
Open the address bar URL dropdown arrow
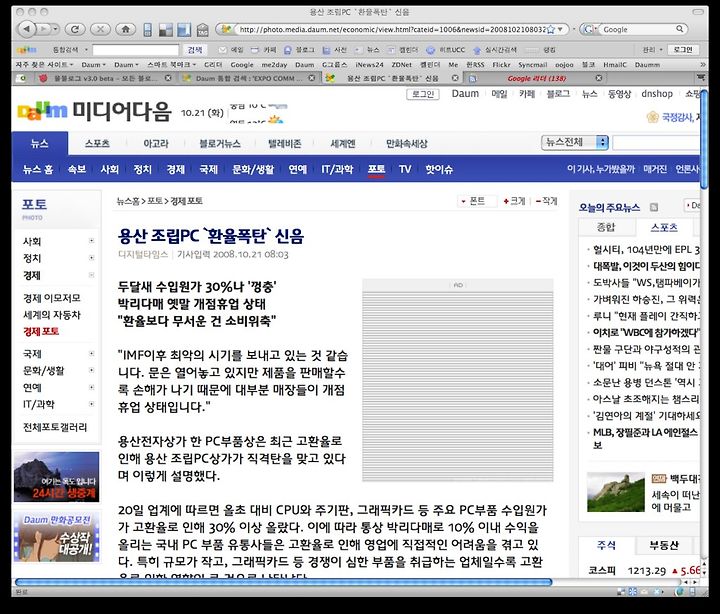click(x=560, y=29)
